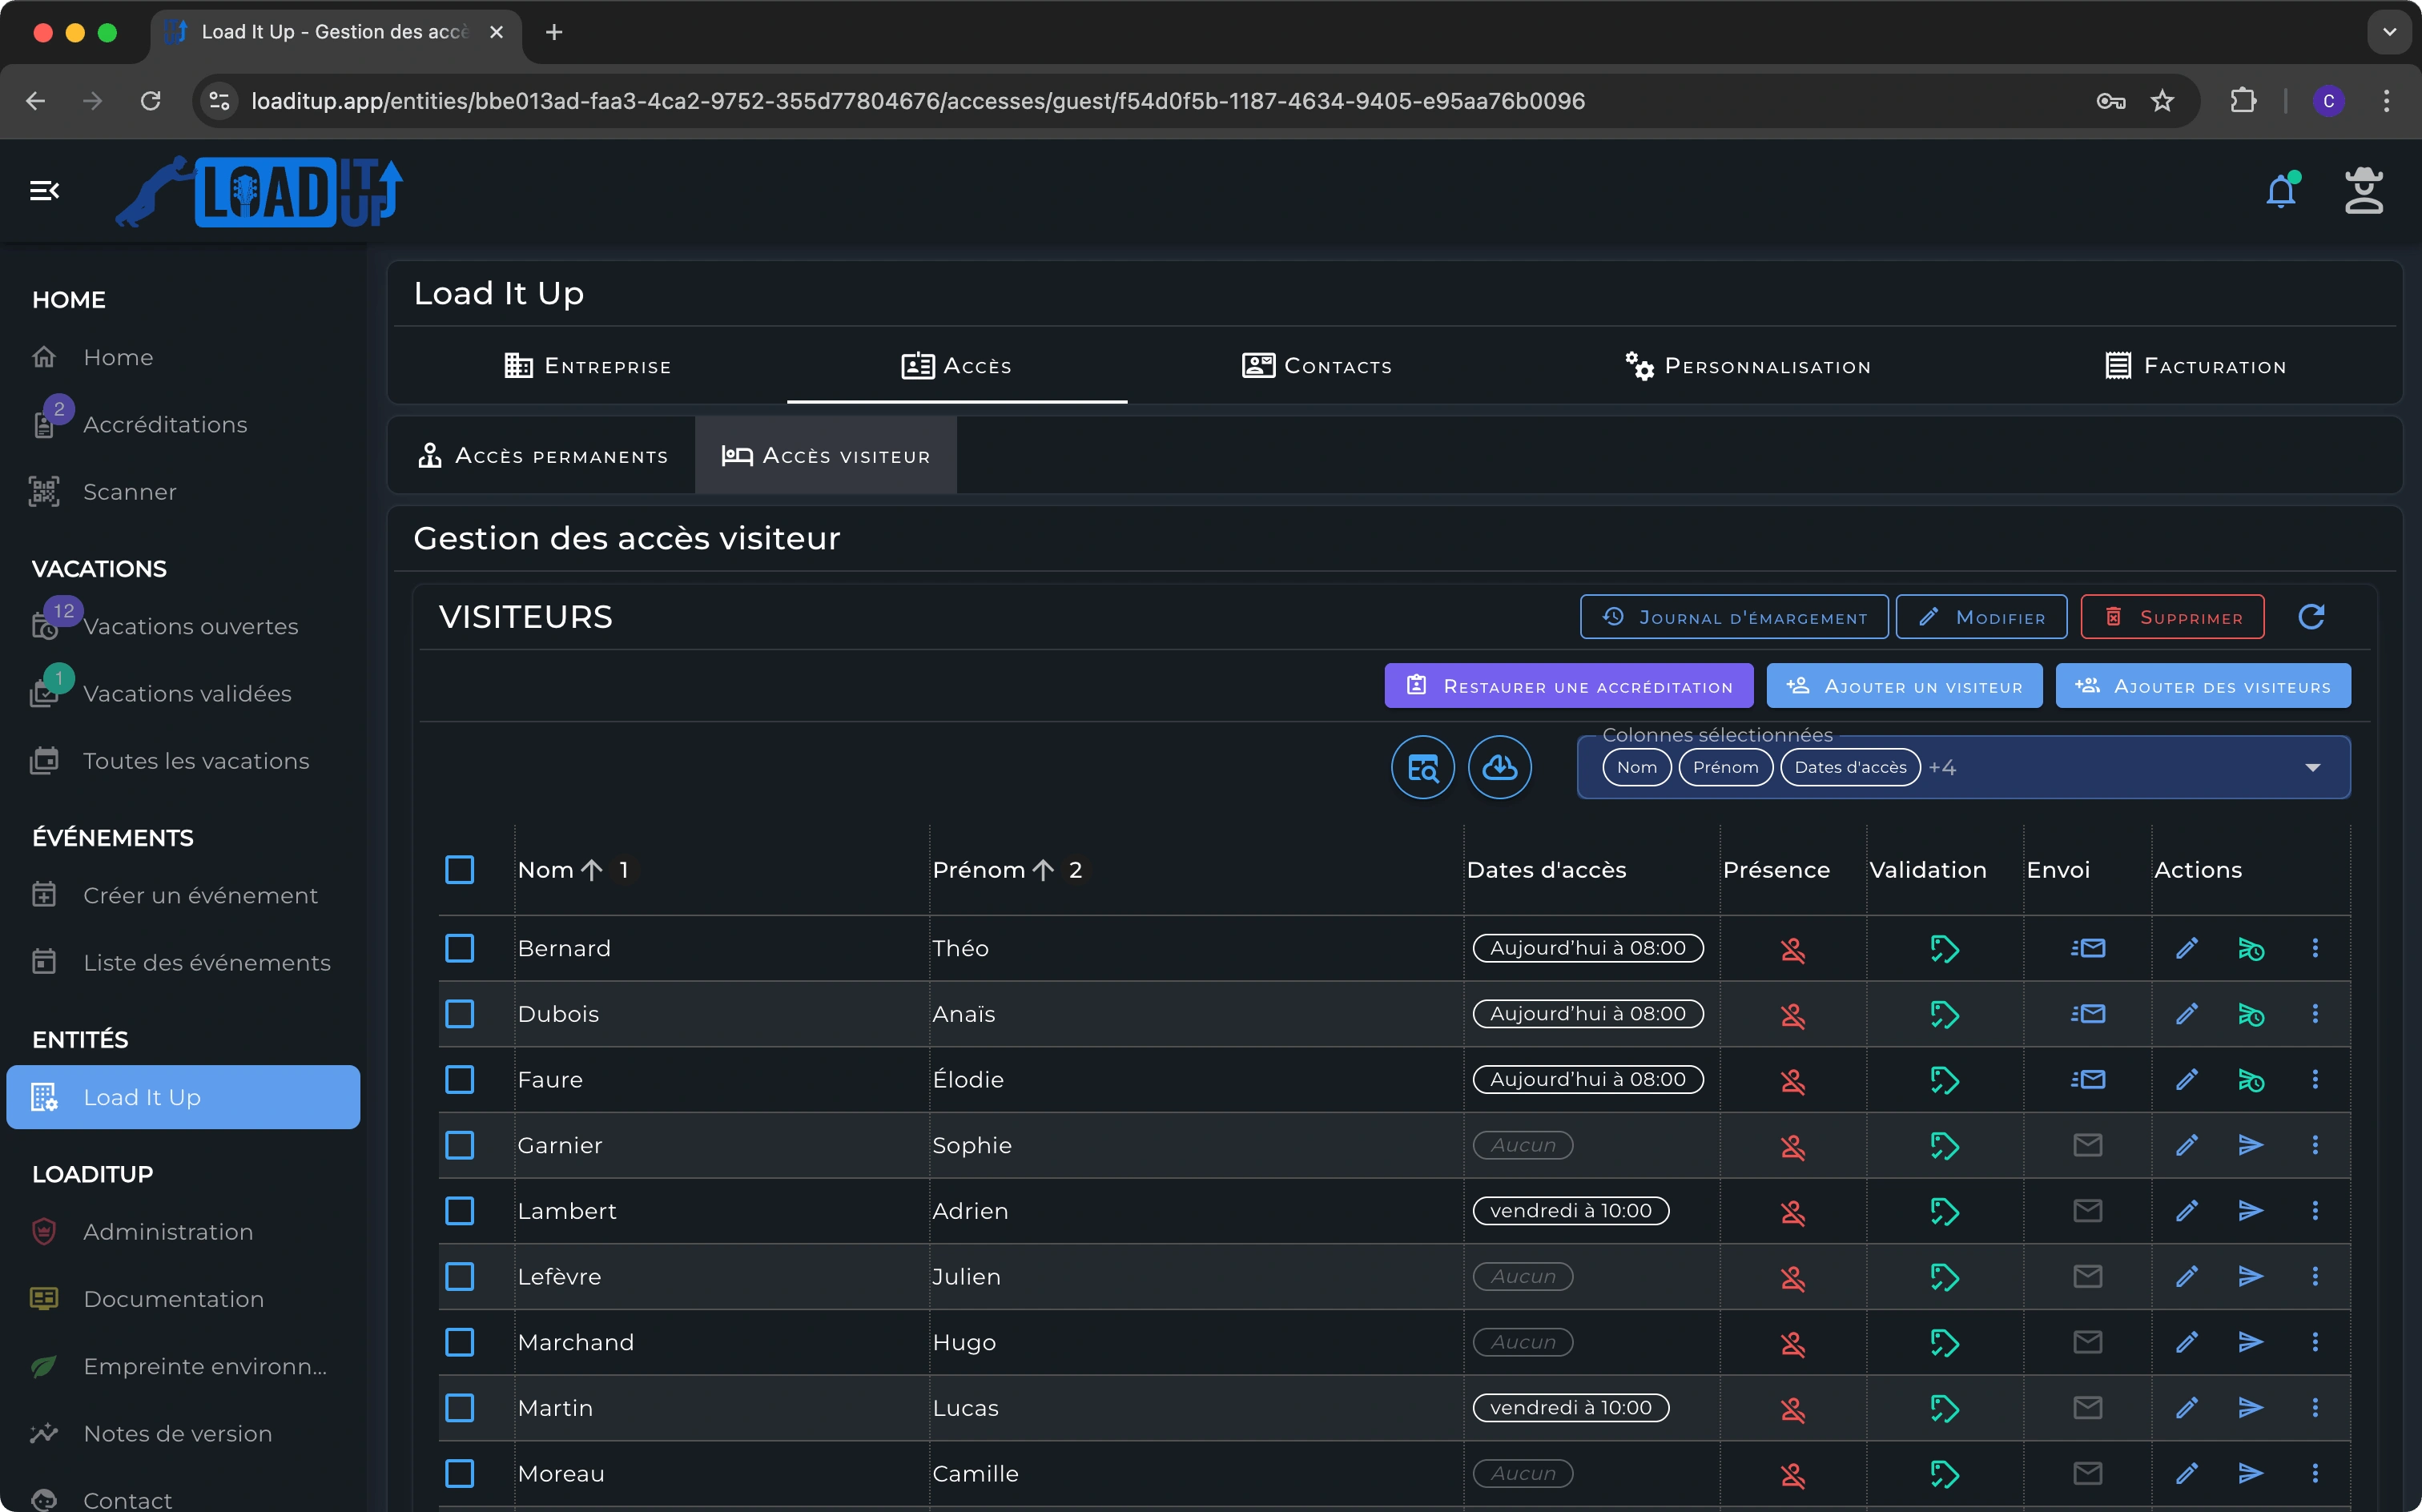Toggle the select-all checkbox in header
The height and width of the screenshot is (1512, 2422).
click(x=460, y=869)
